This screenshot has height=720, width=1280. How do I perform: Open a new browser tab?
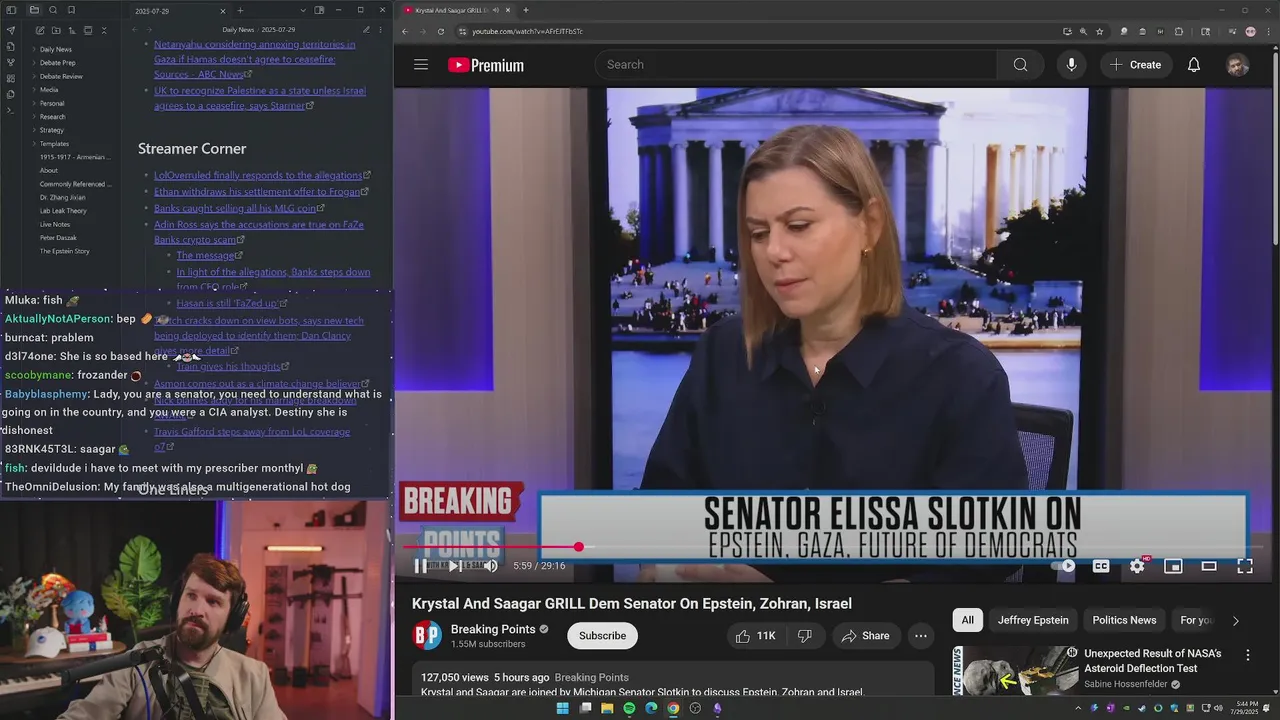526,10
